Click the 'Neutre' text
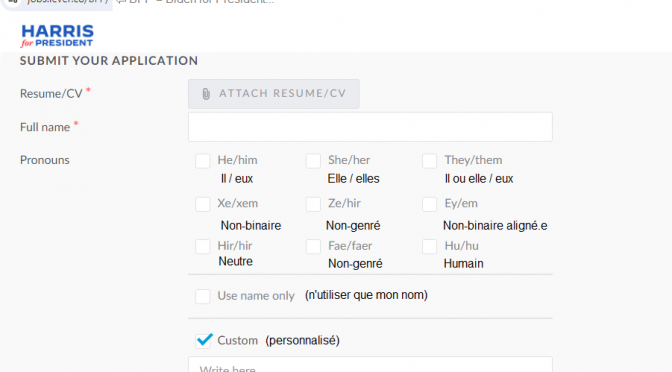 tap(235, 261)
